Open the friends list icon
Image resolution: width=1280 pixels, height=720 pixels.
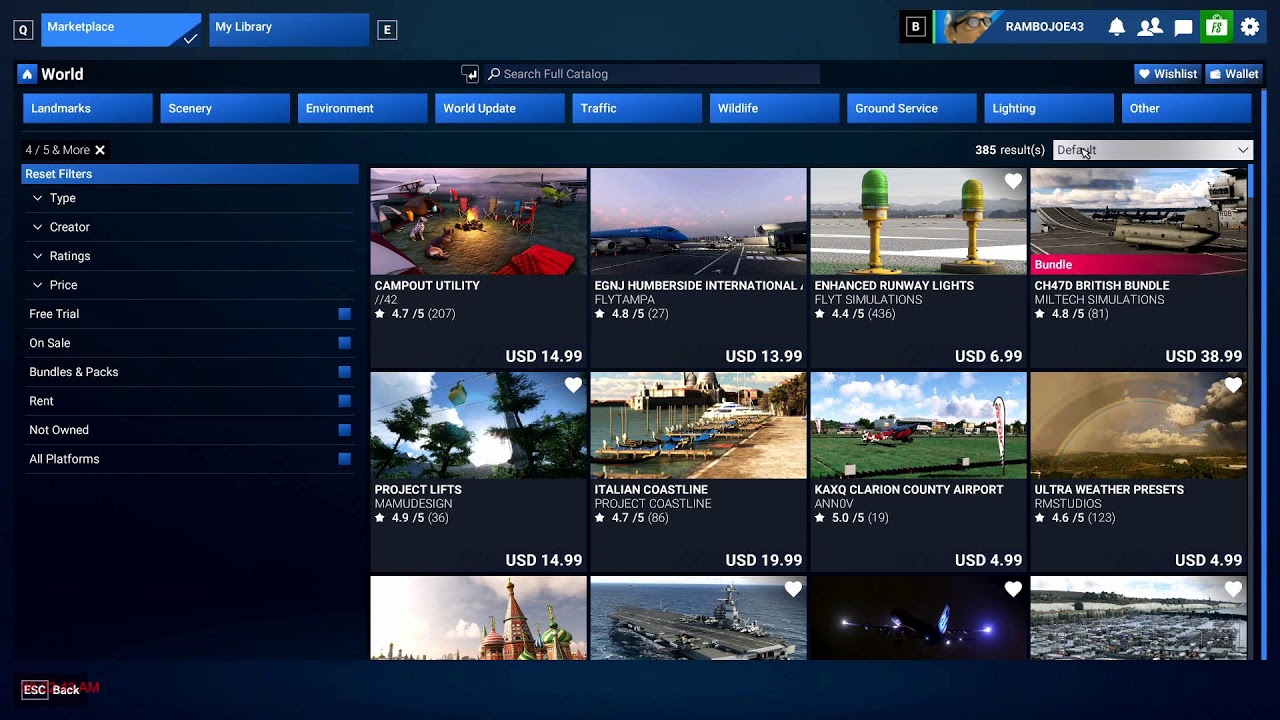tap(1150, 27)
